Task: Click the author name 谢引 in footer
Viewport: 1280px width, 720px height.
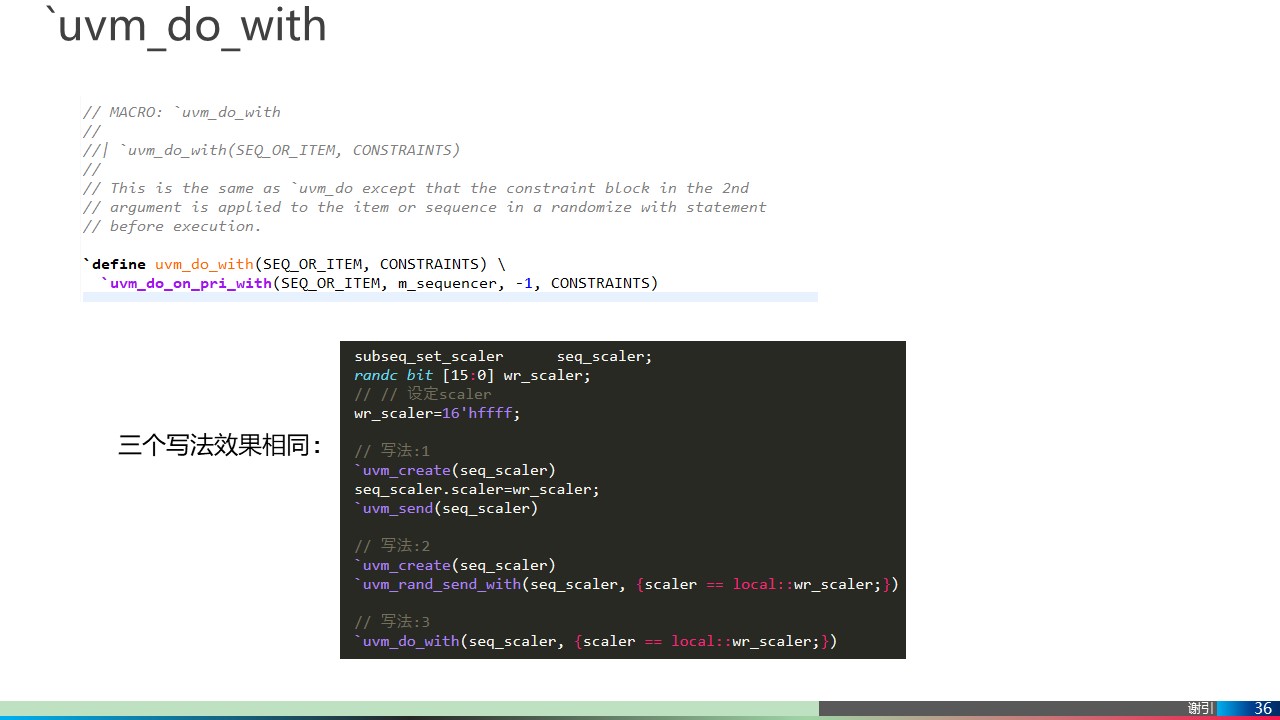Action: pyautogui.click(x=1199, y=707)
